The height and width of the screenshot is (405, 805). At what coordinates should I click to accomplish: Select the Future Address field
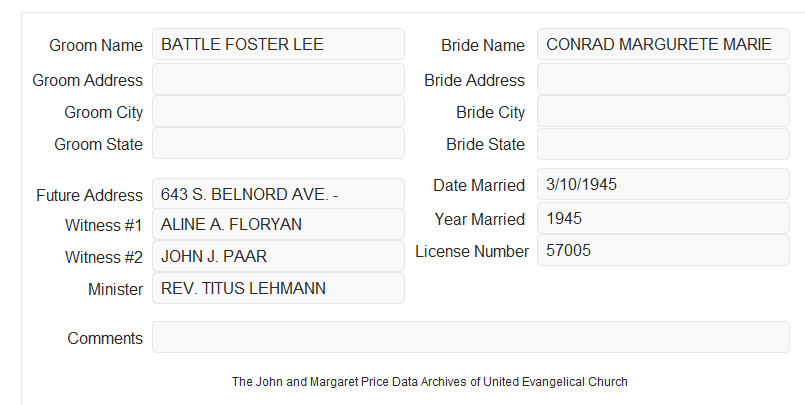pos(278,194)
